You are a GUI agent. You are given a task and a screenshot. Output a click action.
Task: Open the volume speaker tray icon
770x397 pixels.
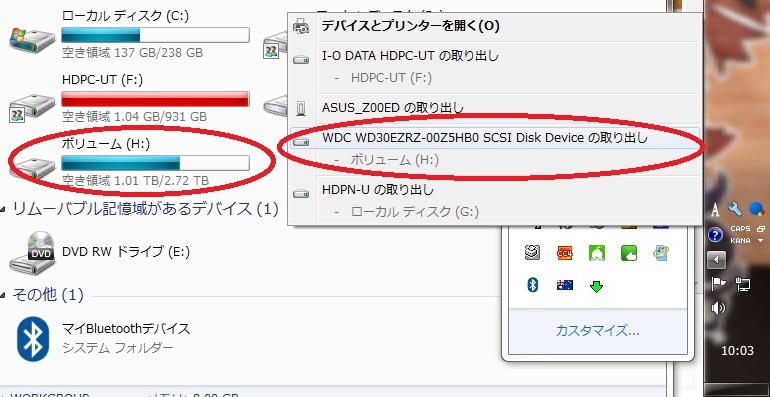click(717, 308)
